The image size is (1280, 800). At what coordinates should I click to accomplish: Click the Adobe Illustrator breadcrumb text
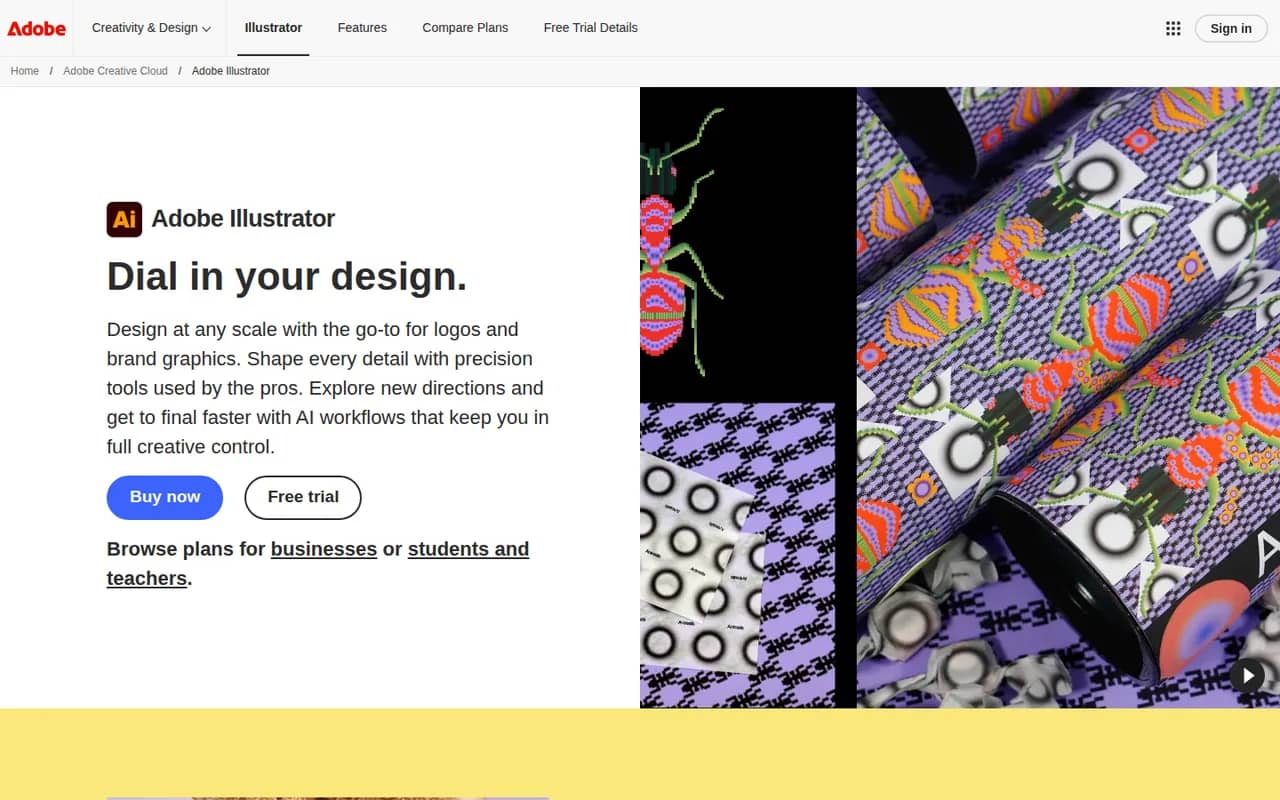click(231, 71)
